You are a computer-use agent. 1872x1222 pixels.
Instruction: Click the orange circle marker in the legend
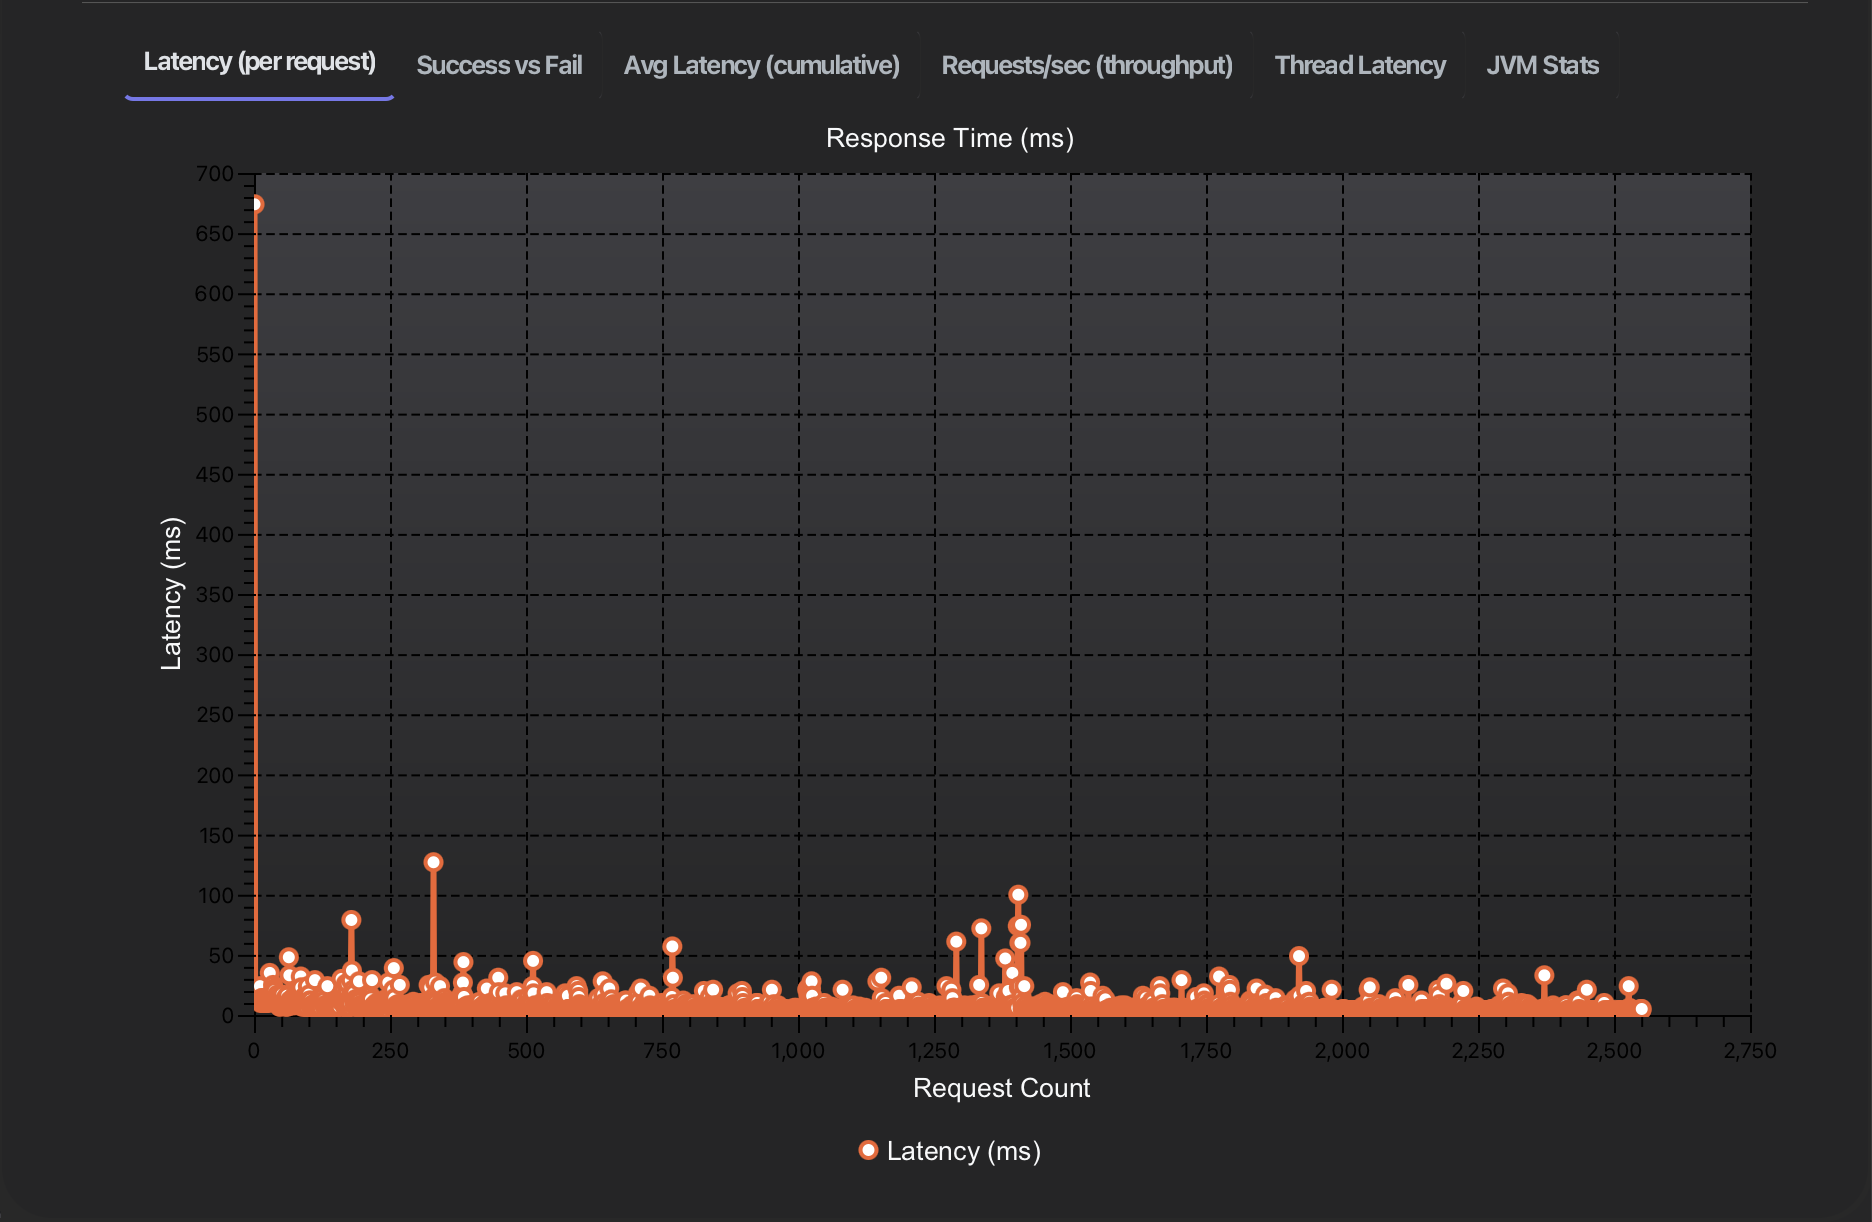pyautogui.click(x=866, y=1149)
